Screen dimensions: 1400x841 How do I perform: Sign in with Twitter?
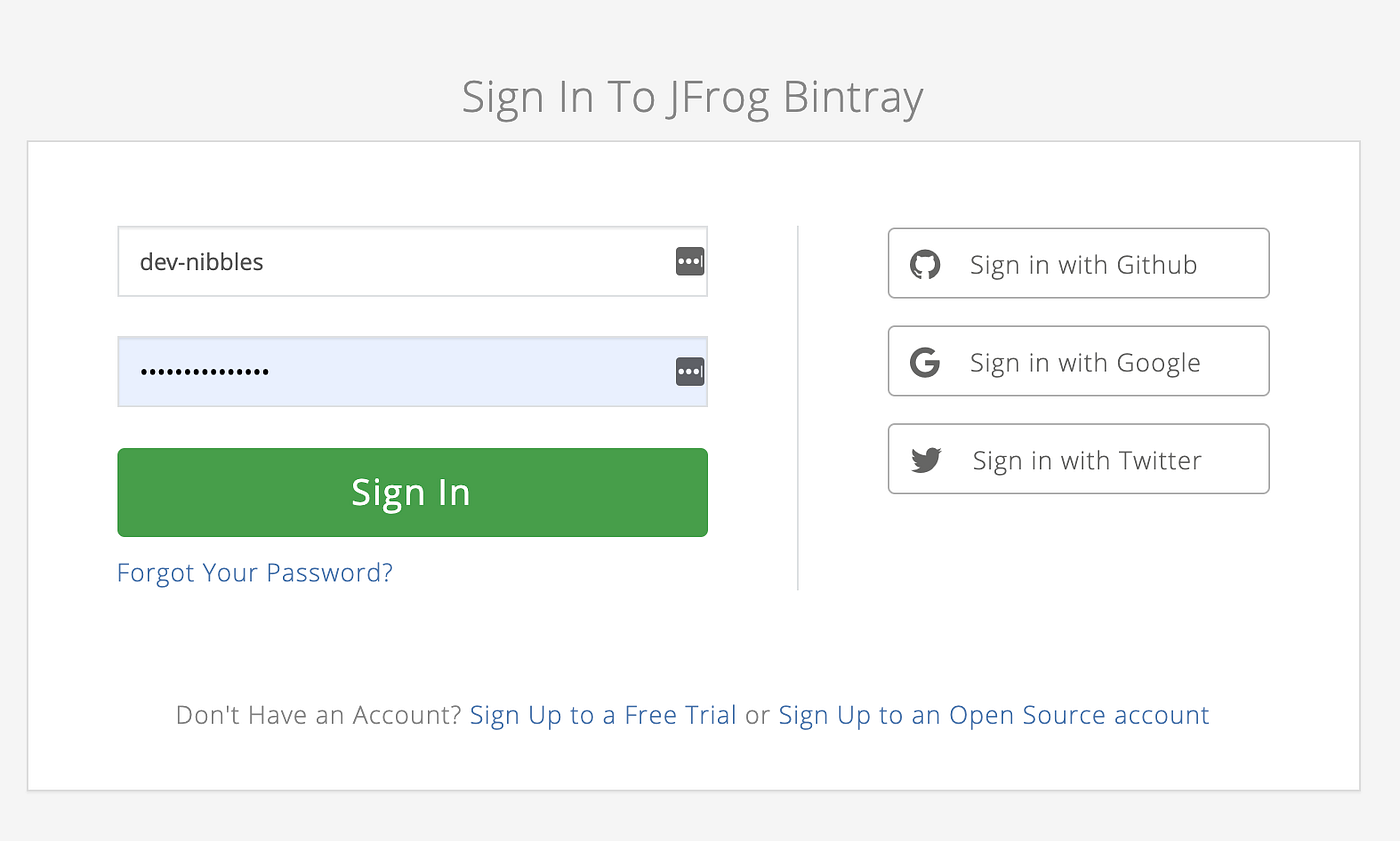click(1078, 459)
